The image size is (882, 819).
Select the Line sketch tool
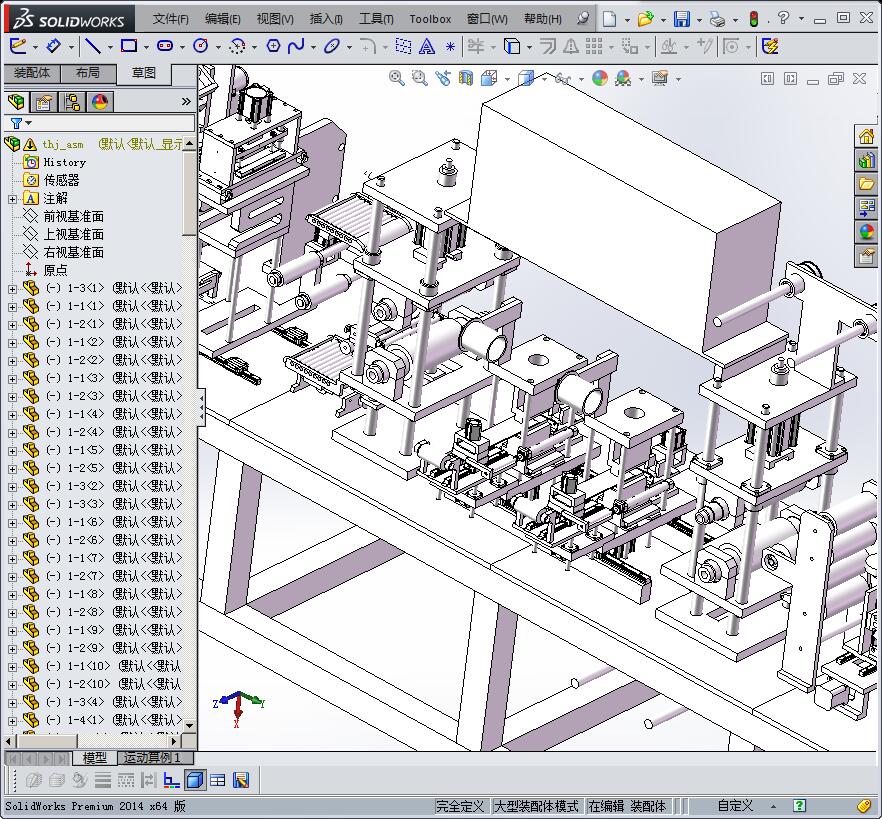click(92, 46)
